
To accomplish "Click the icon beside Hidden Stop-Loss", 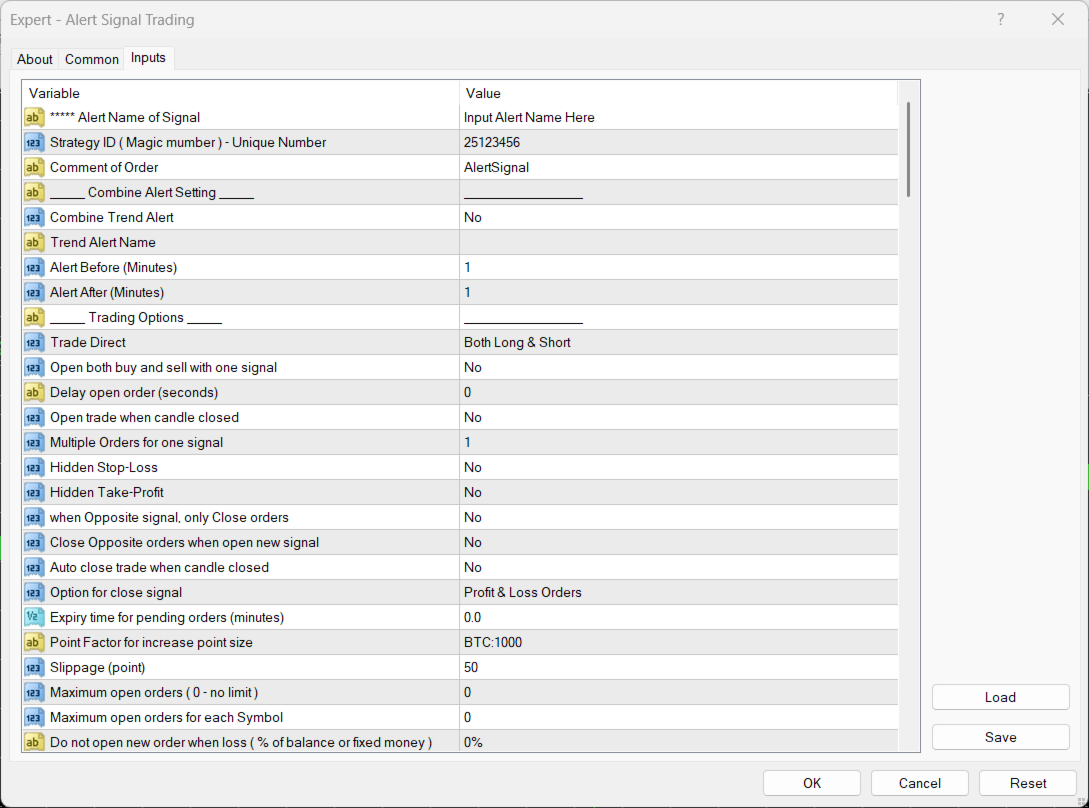I will pyautogui.click(x=33, y=468).
